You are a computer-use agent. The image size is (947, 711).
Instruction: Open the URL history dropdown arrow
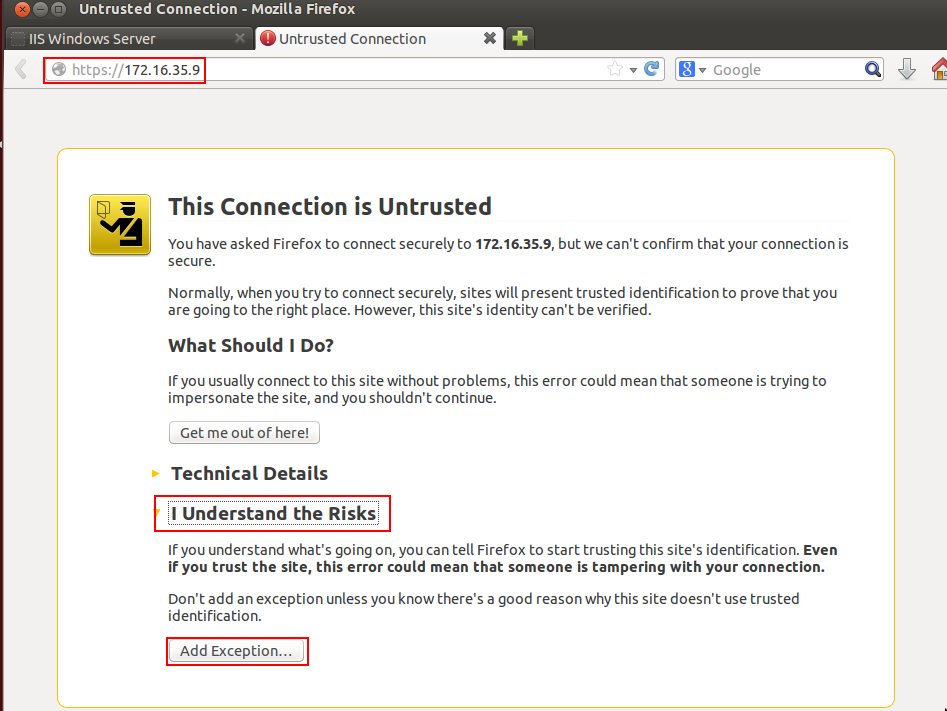click(633, 70)
